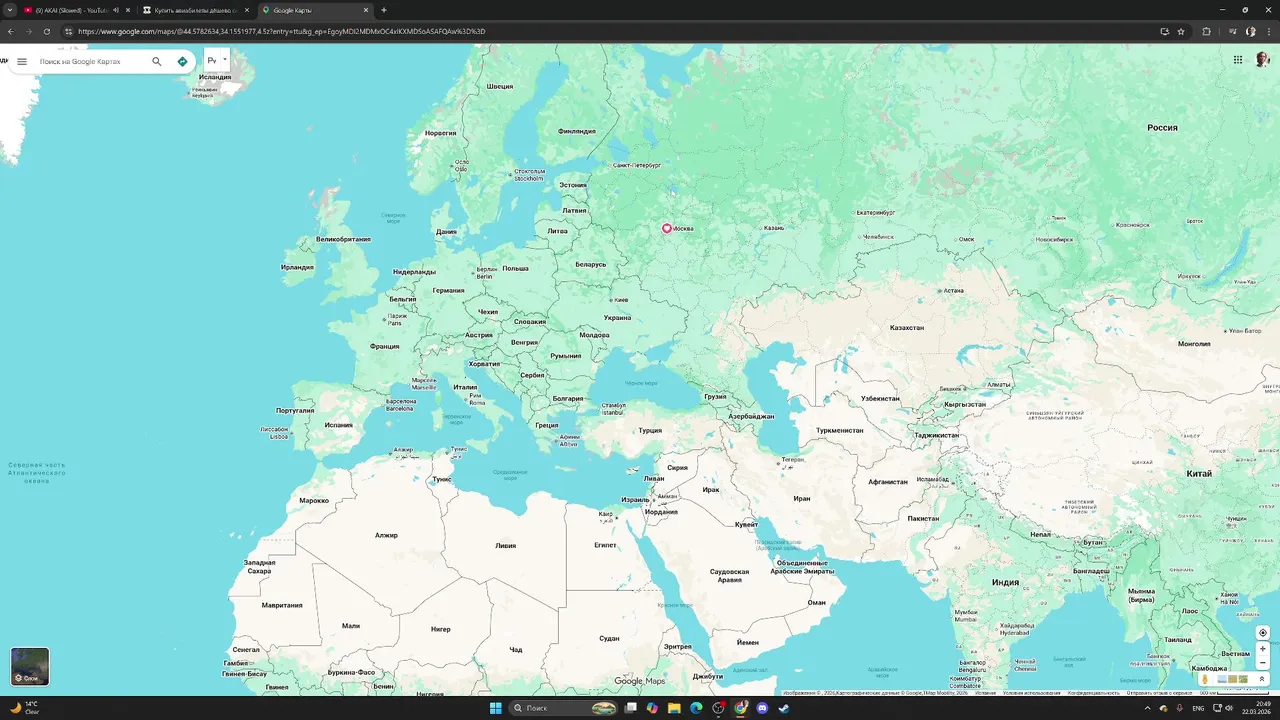Zoom out with the minus button
1280x720 pixels.
[x=1263, y=662]
